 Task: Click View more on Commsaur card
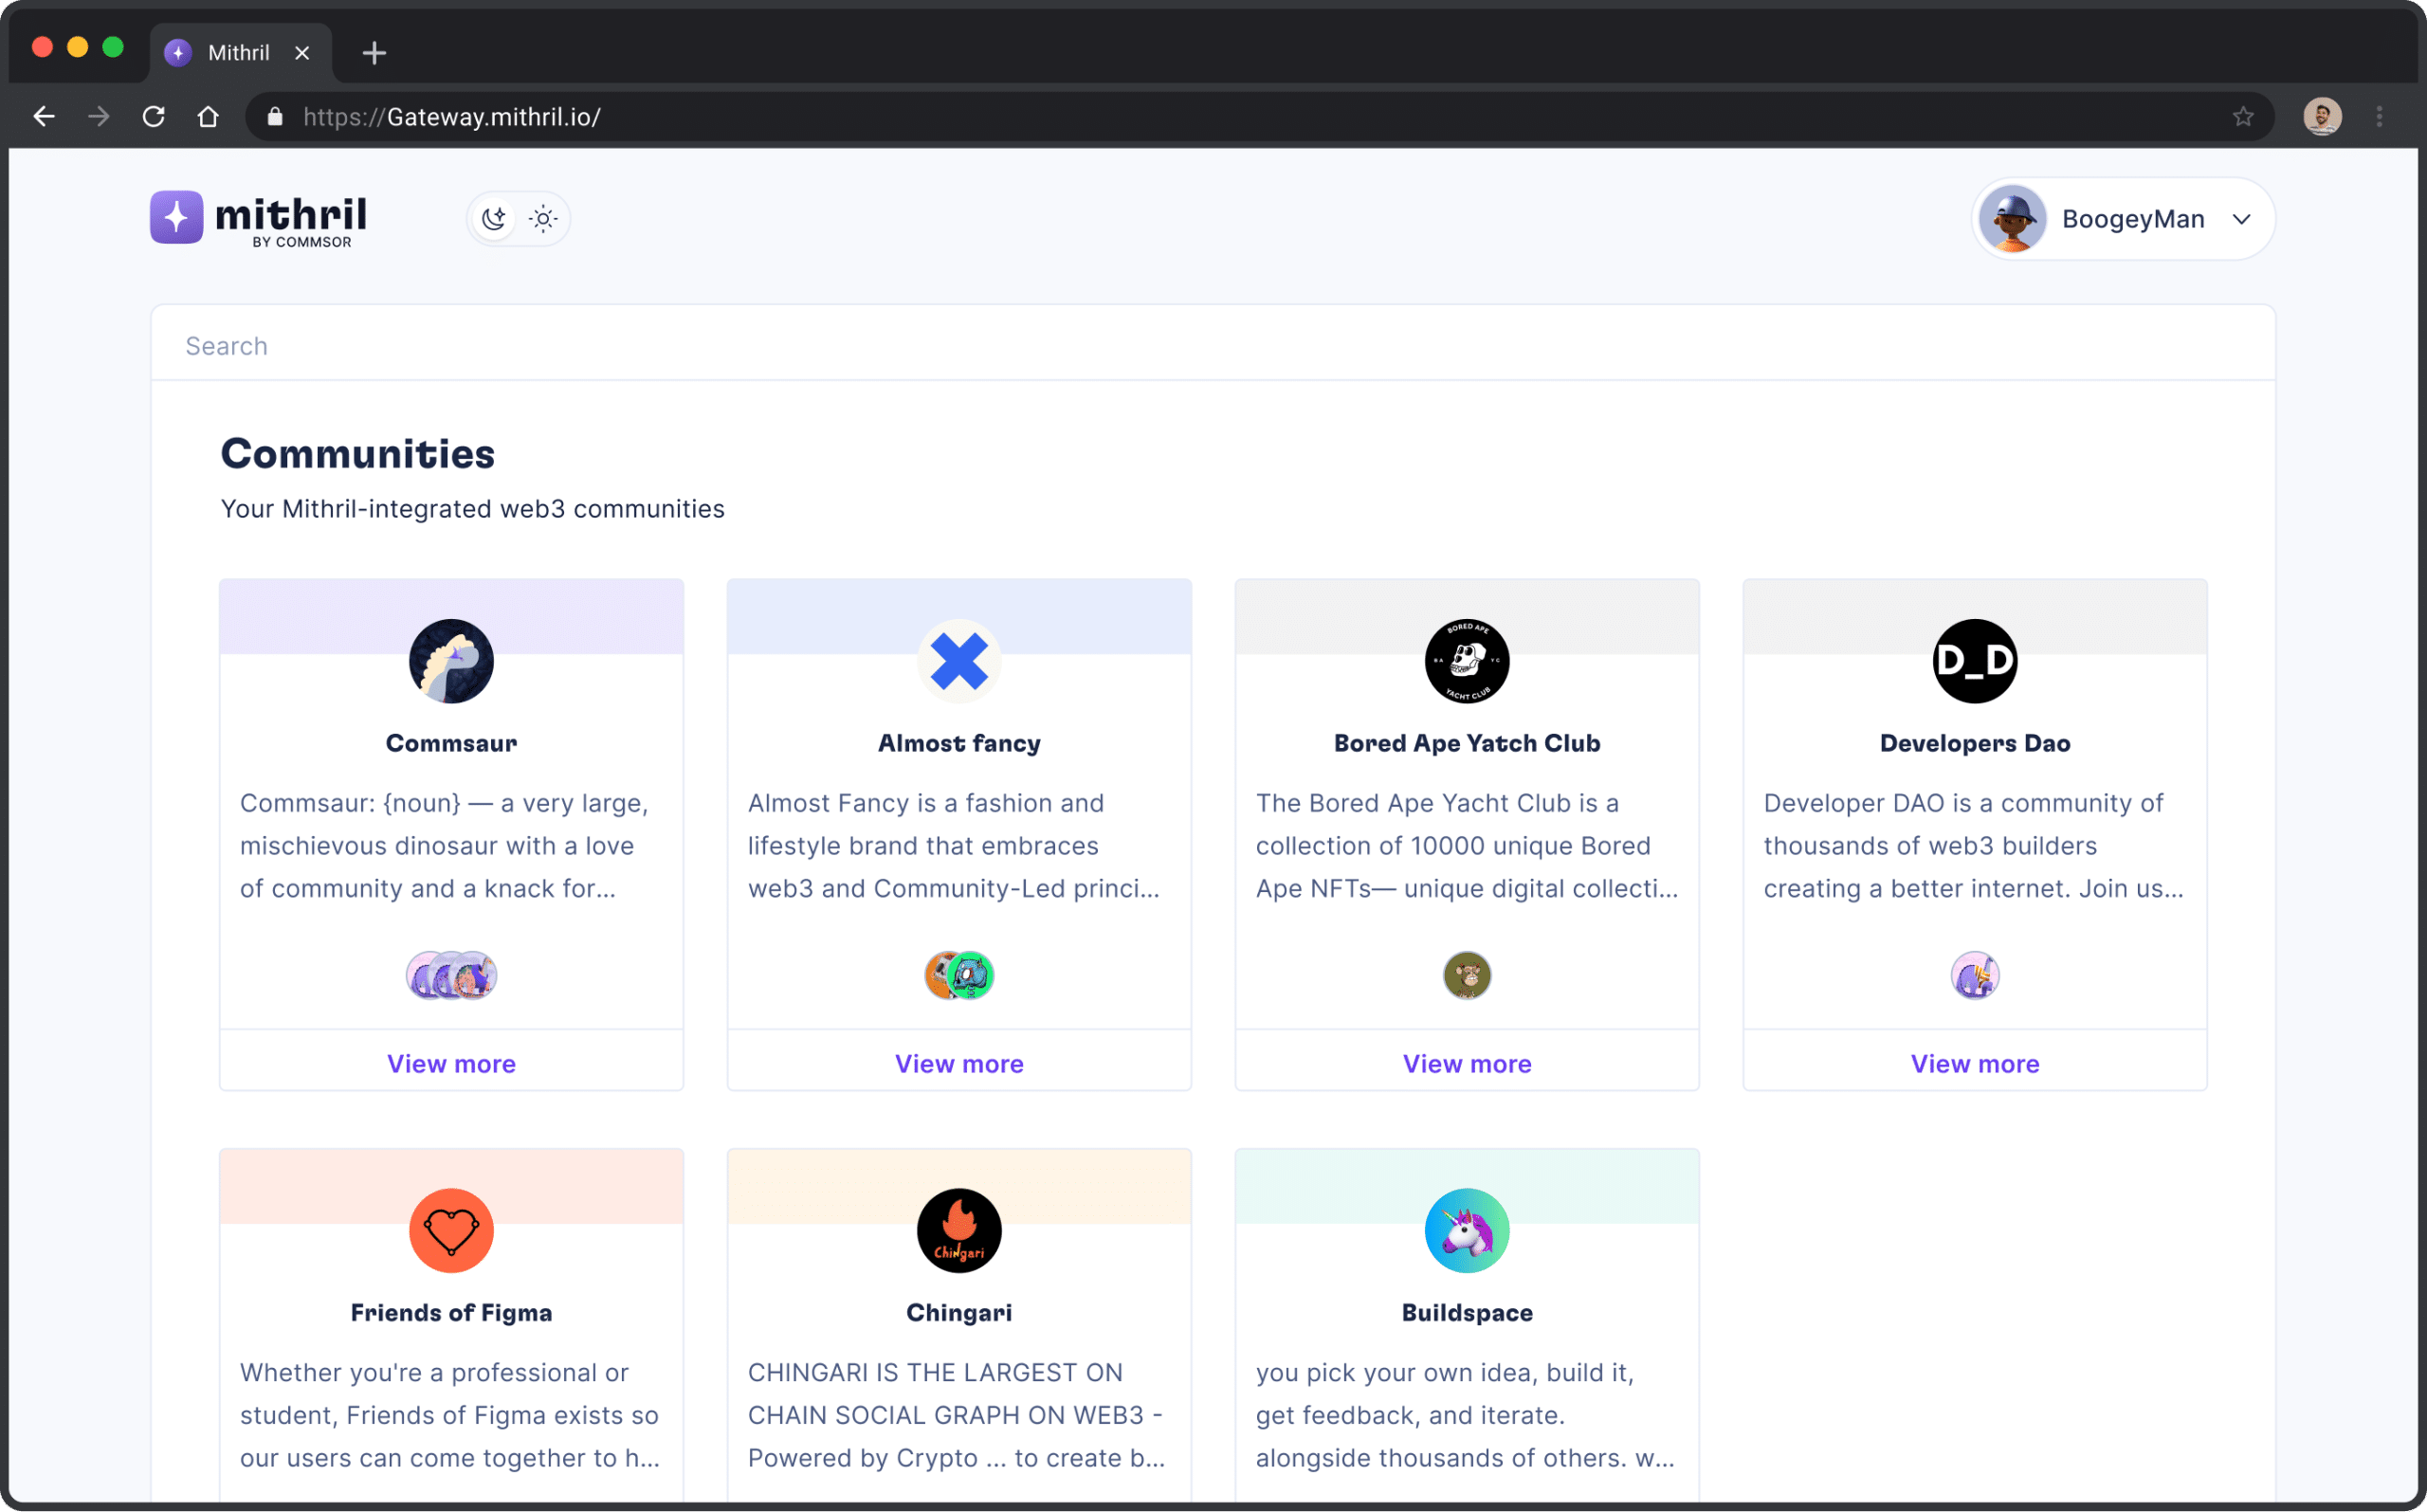coord(451,1063)
